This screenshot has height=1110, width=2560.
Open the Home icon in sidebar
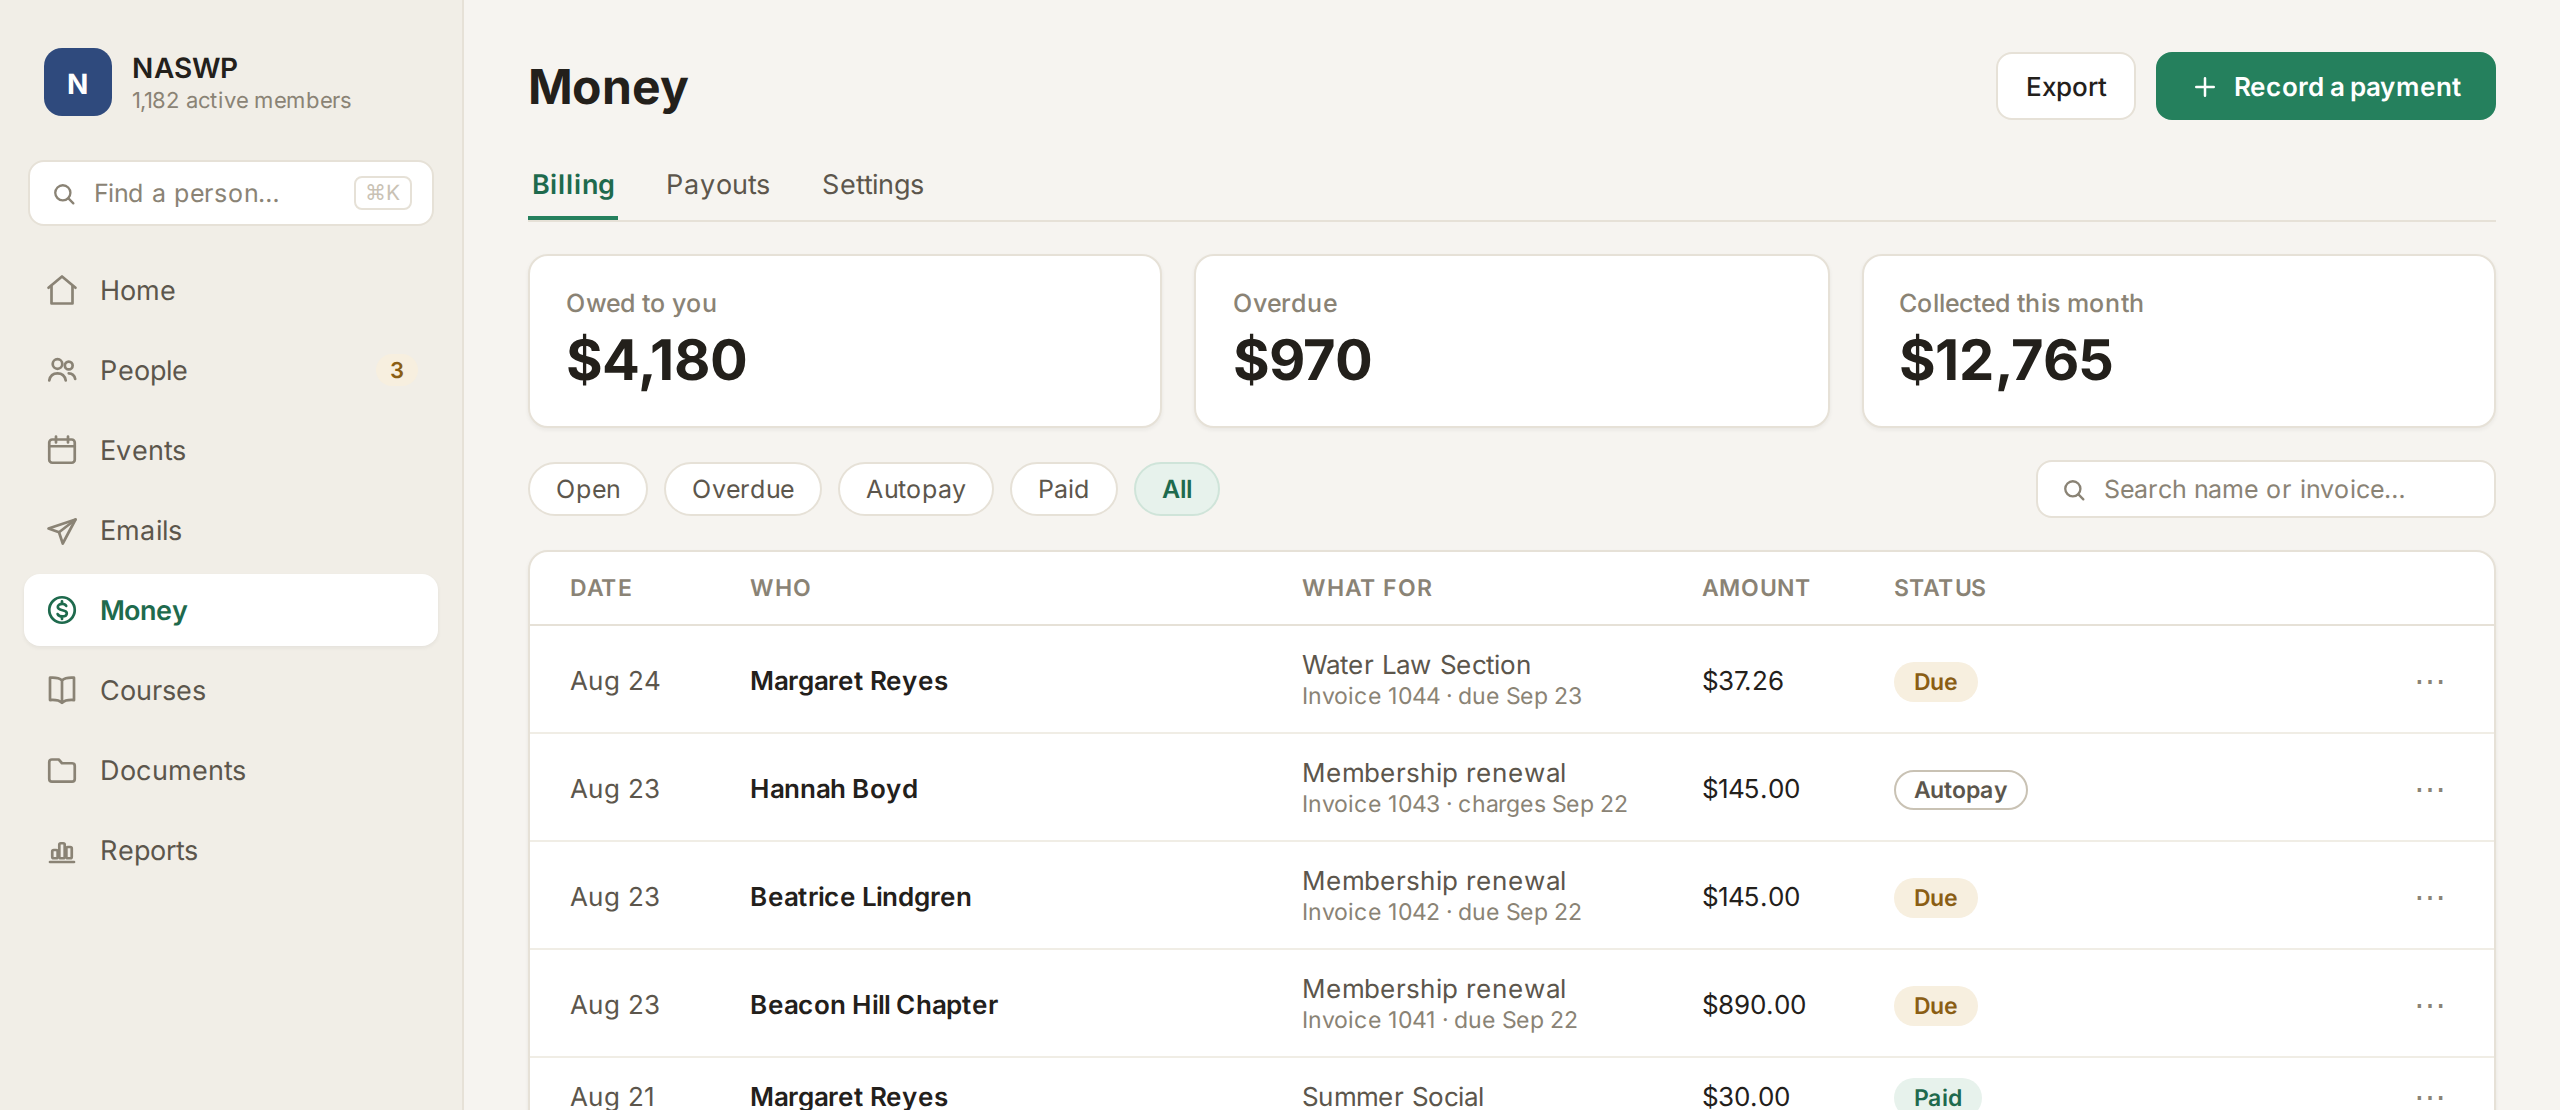(x=62, y=290)
